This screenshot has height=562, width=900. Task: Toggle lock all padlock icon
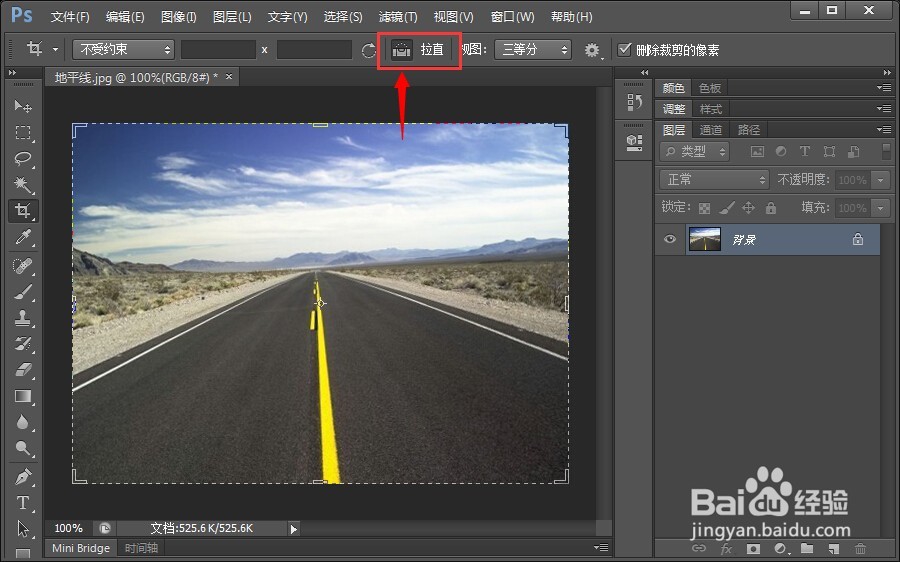(771, 208)
